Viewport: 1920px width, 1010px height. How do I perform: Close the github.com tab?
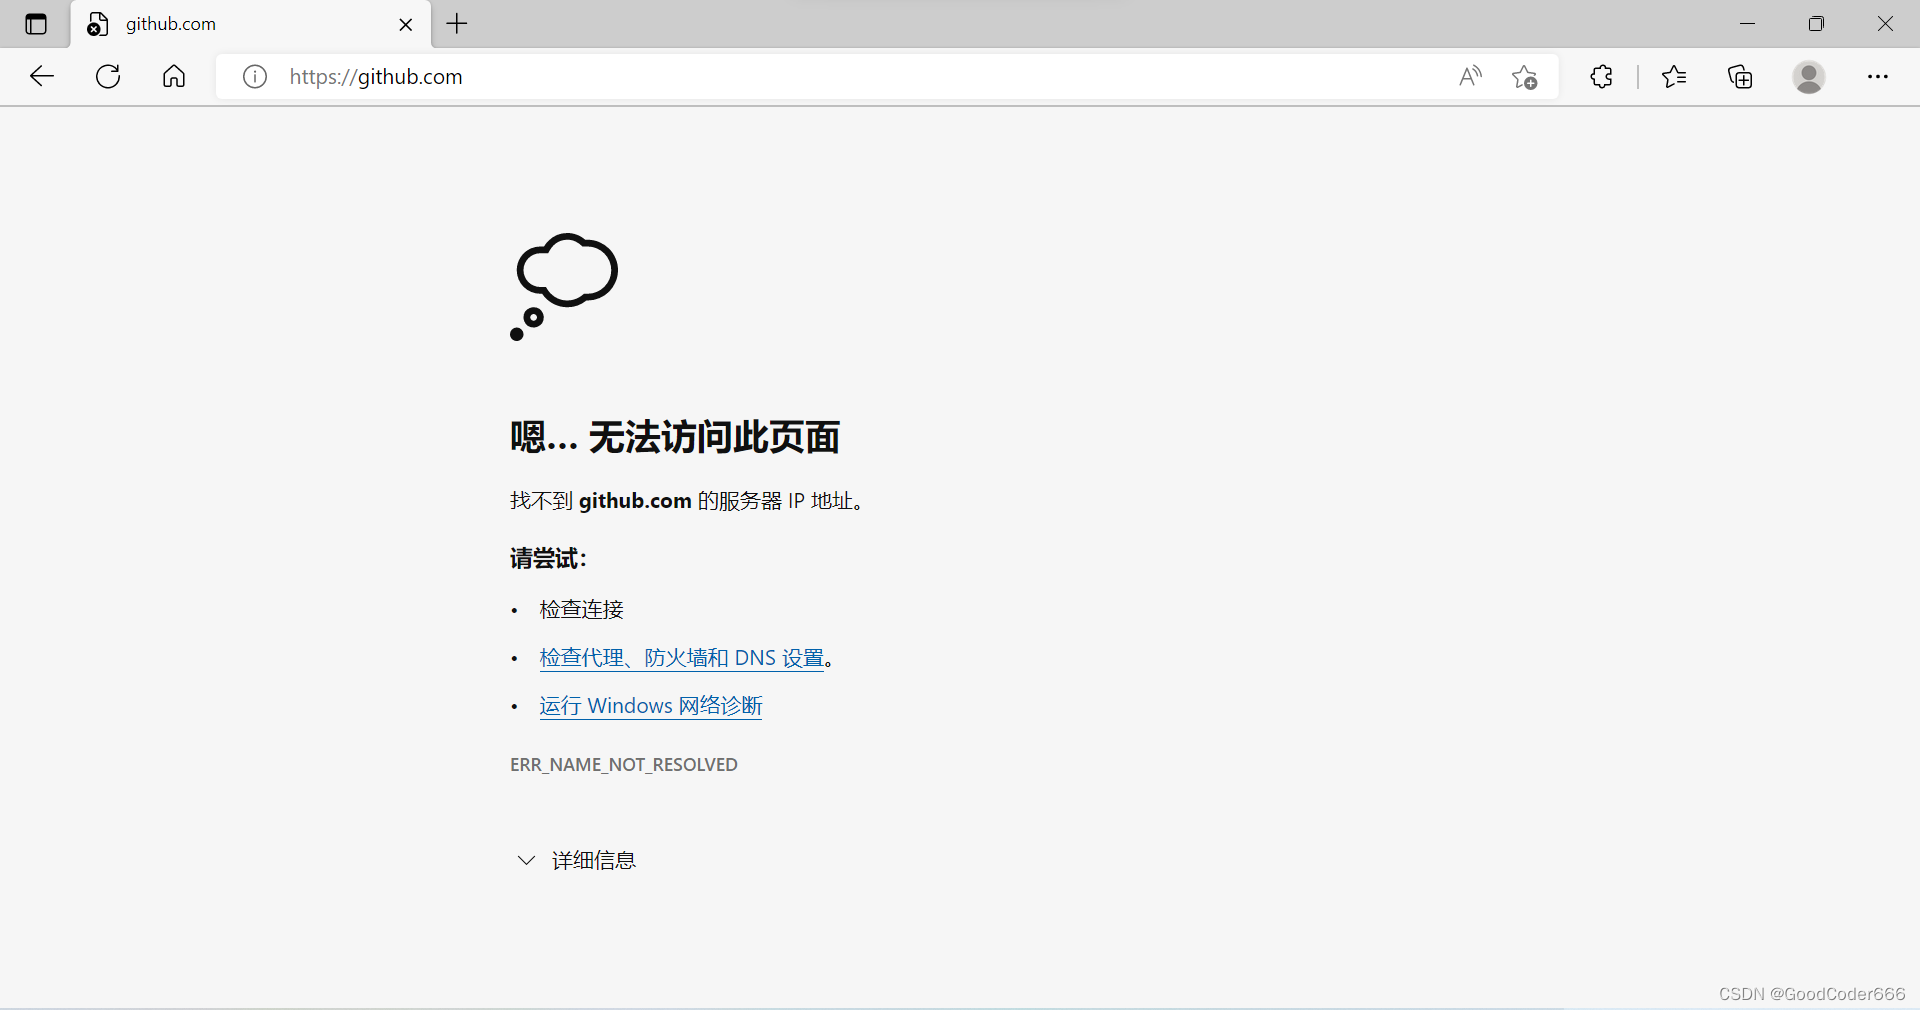click(406, 24)
